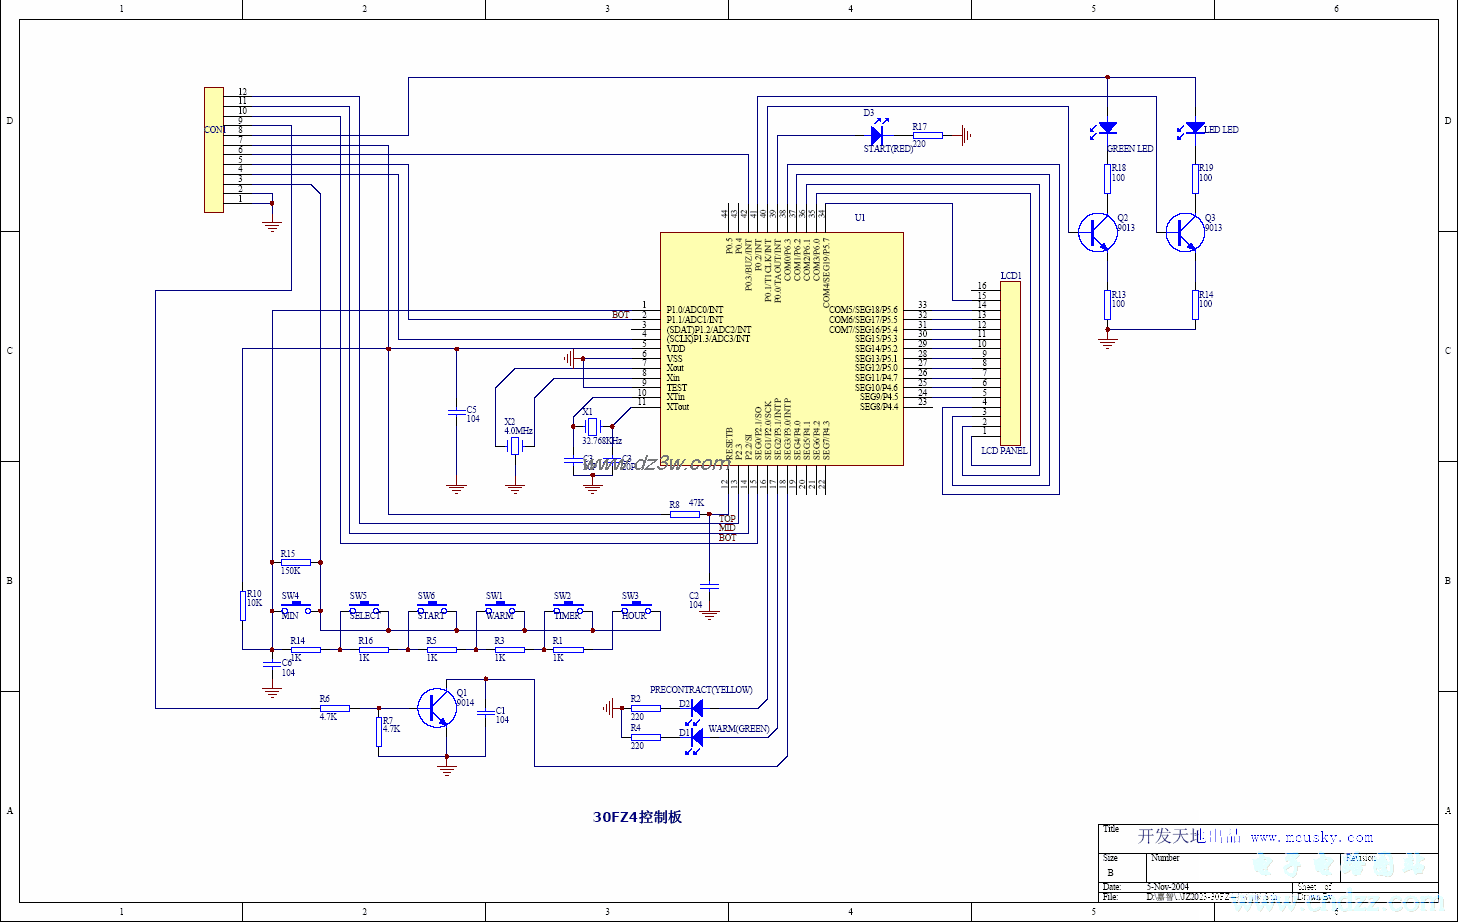Select the D2 PRECONTRACT(YELLOW) LED symbol
Image resolution: width=1459 pixels, height=922 pixels.
696,708
